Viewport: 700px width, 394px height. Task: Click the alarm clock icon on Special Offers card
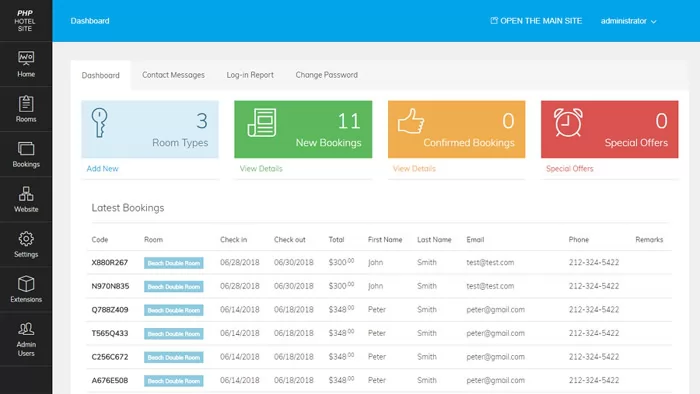568,122
